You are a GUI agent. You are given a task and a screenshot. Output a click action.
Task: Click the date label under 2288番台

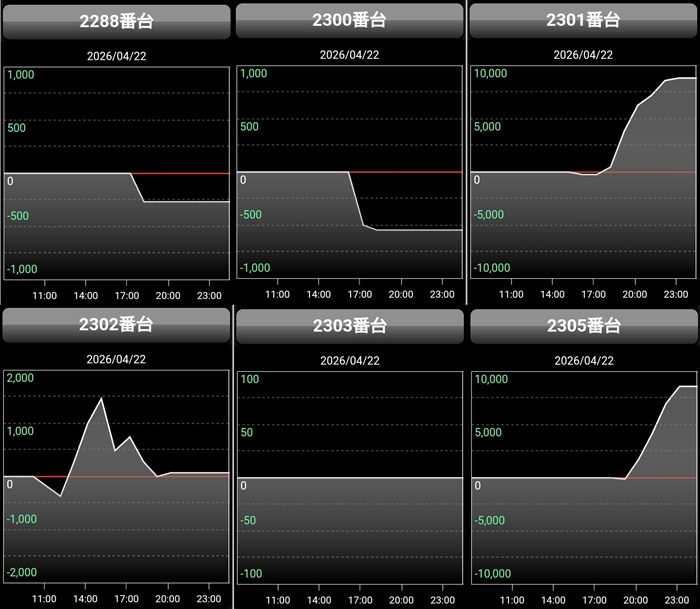(116, 55)
